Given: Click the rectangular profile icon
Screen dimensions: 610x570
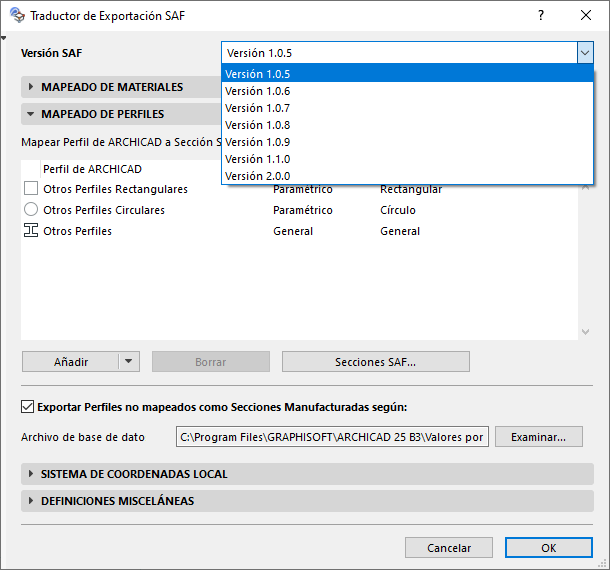Looking at the screenshot, I should (x=31, y=188).
